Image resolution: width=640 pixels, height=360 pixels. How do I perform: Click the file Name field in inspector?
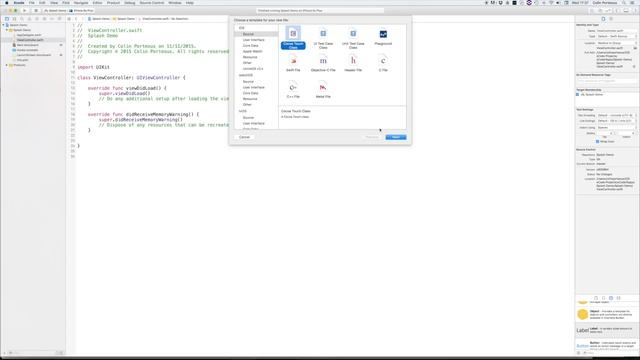coord(616,31)
